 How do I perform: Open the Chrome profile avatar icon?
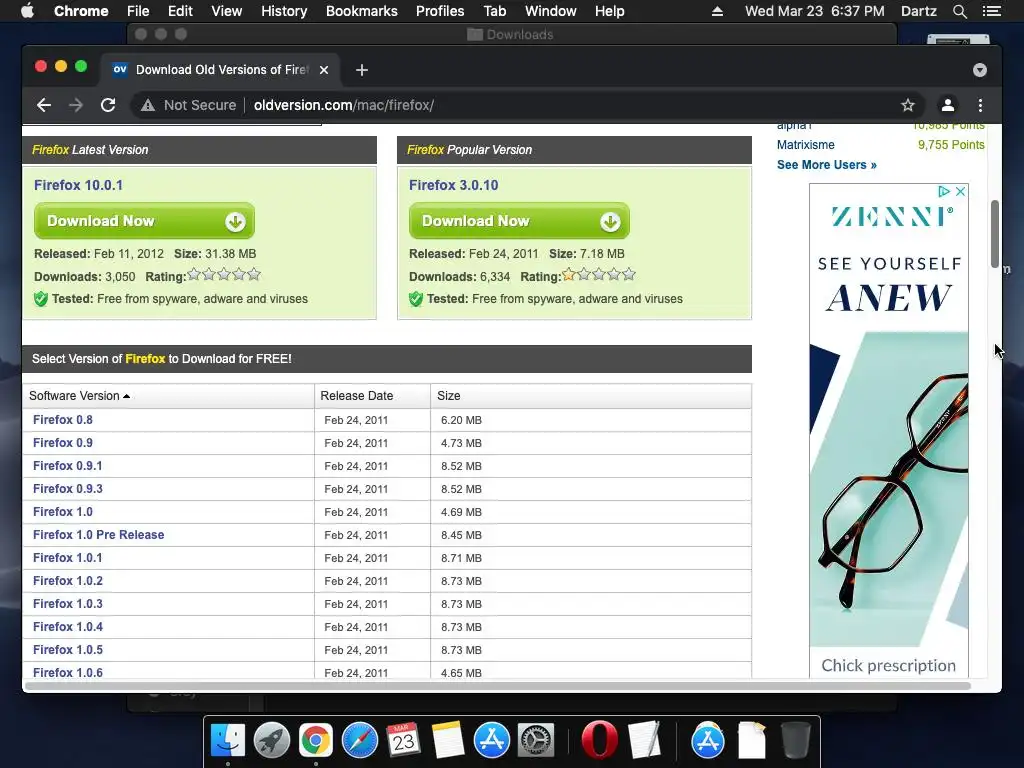point(948,105)
